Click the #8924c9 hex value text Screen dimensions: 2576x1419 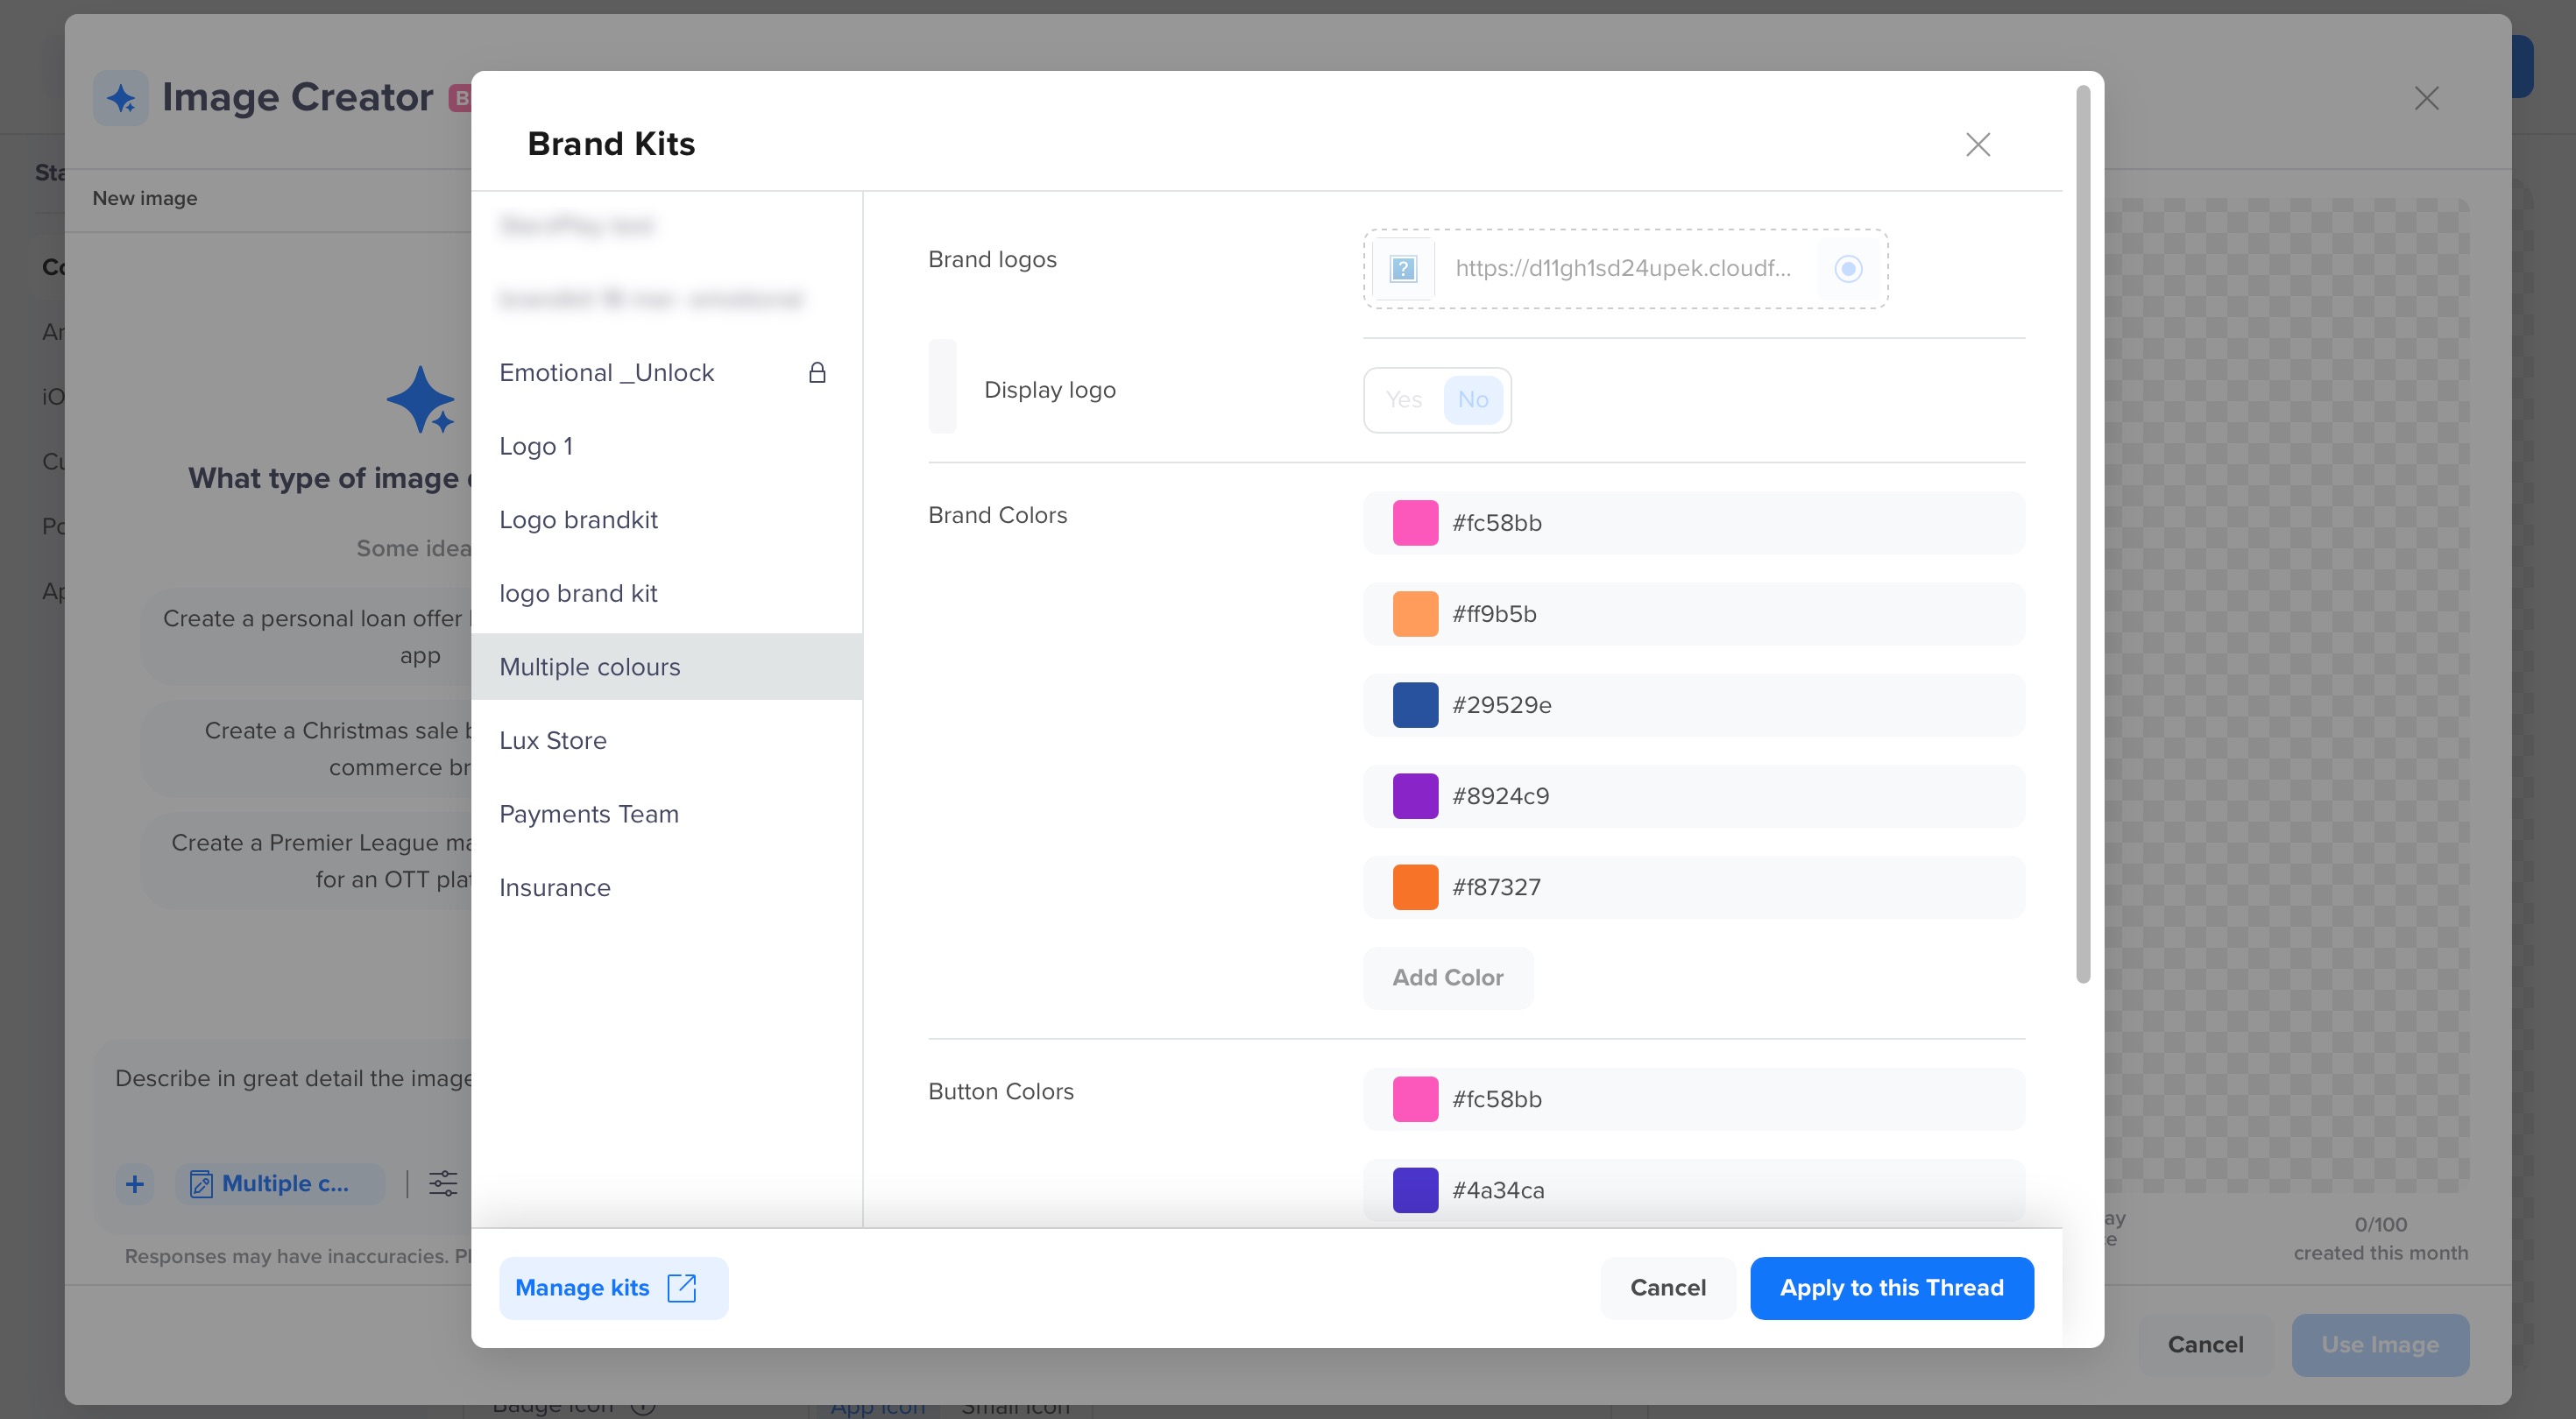(1500, 796)
